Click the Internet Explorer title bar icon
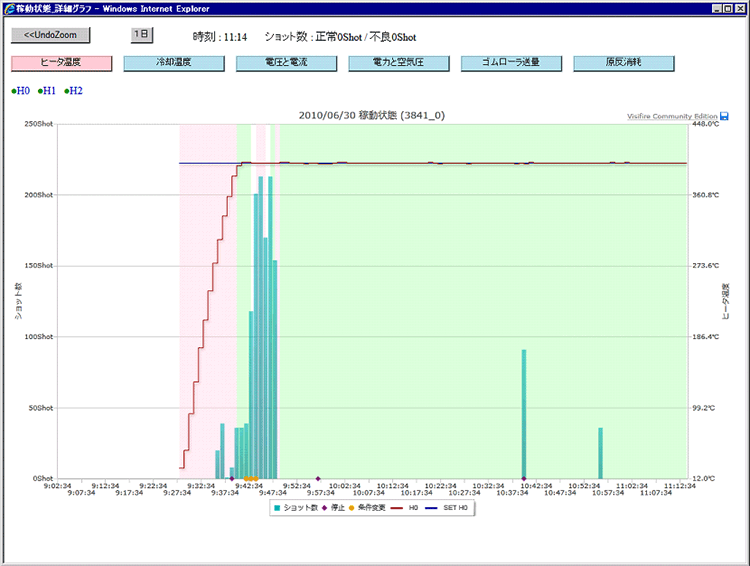Image resolution: width=750 pixels, height=566 pixels. 9,7
